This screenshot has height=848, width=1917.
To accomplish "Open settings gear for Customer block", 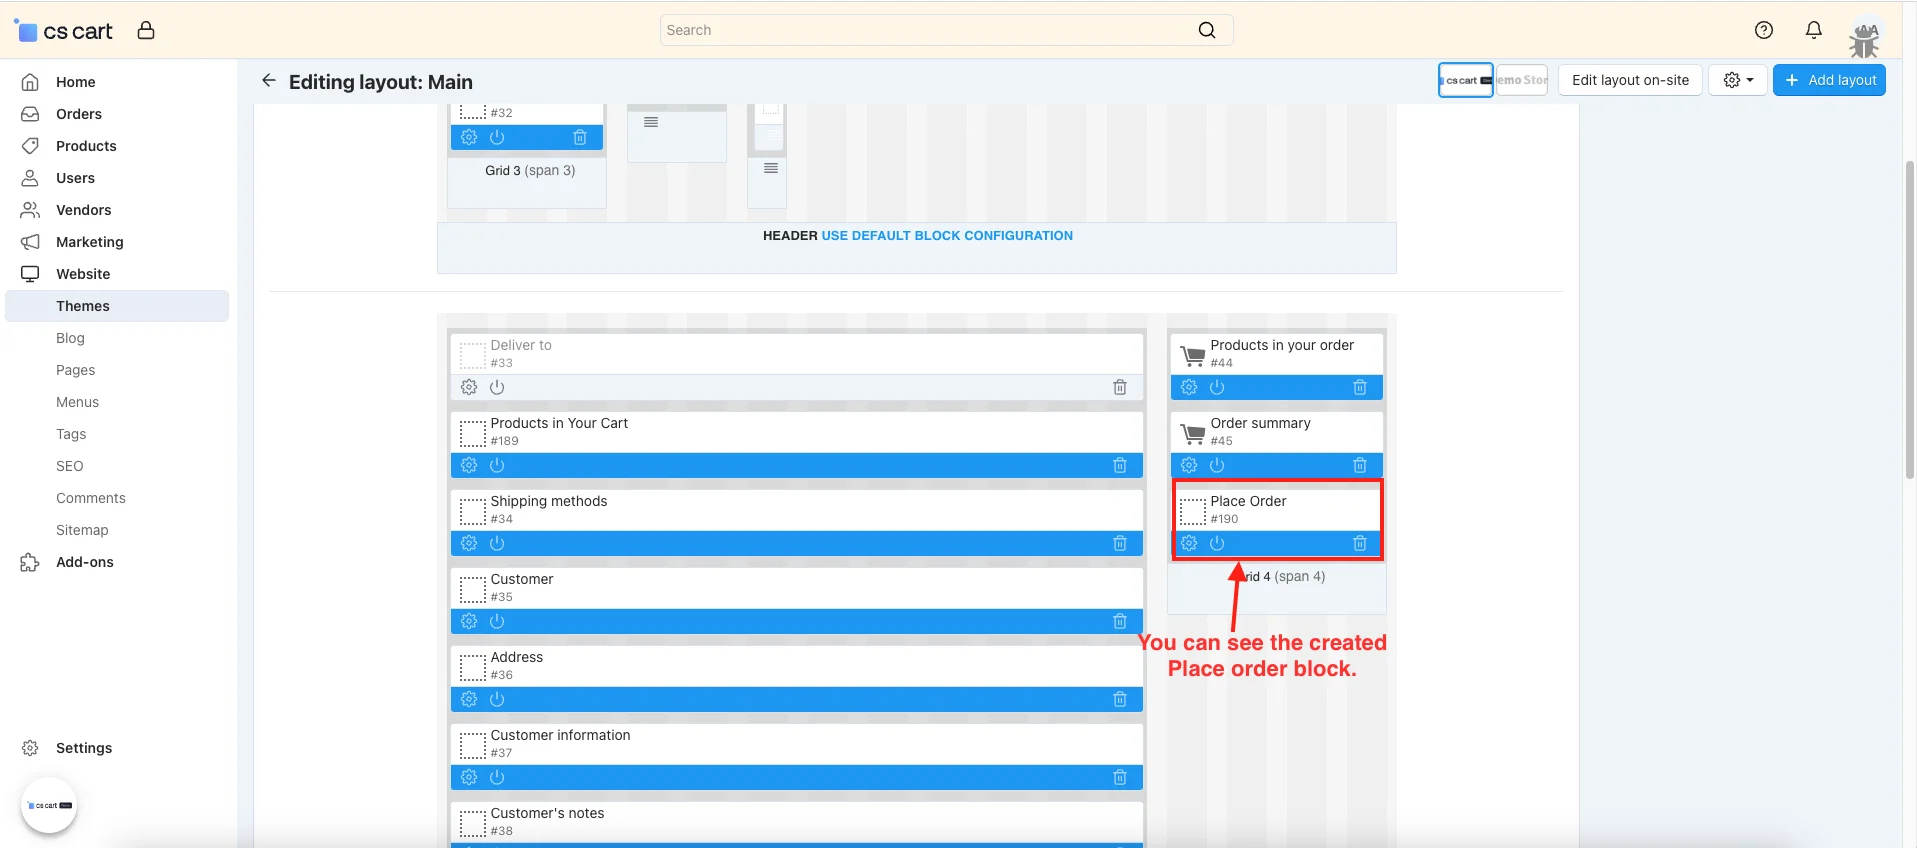I will [x=469, y=622].
